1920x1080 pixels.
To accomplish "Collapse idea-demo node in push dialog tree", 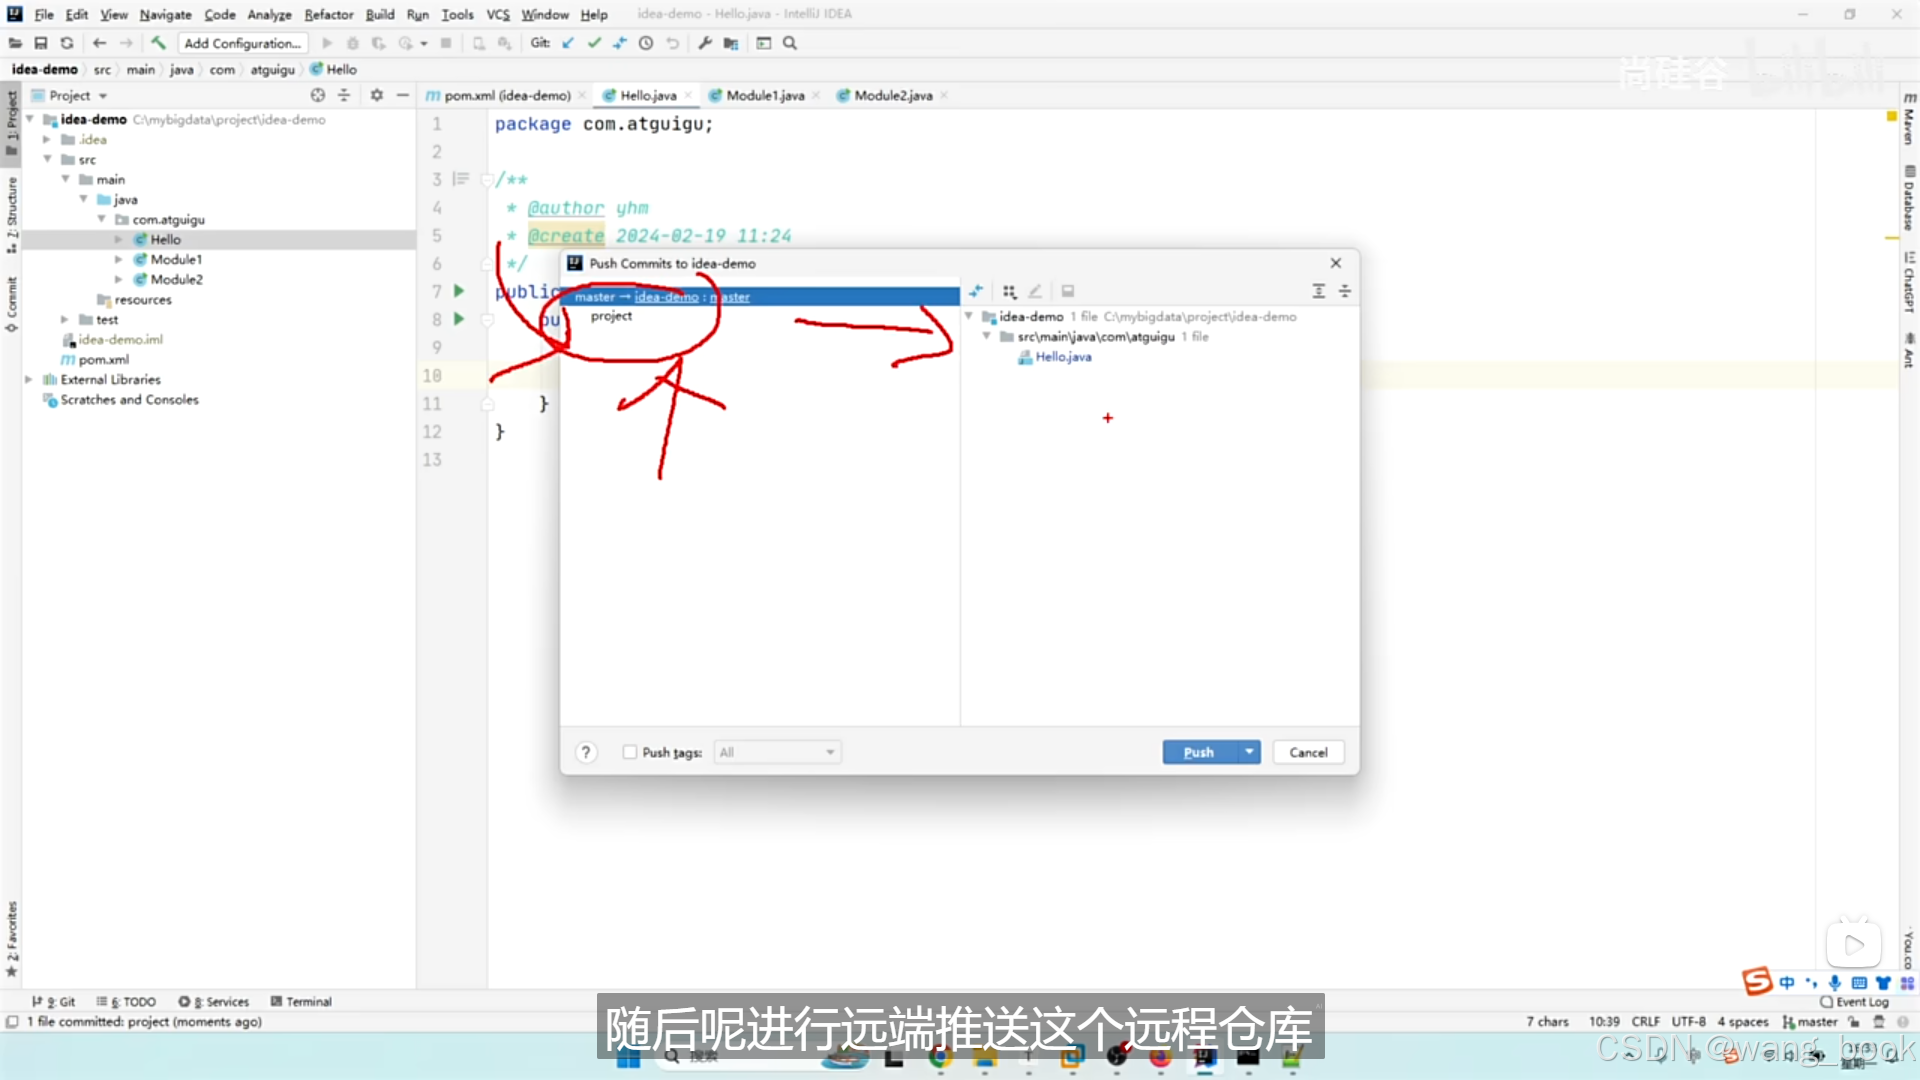I will point(969,316).
